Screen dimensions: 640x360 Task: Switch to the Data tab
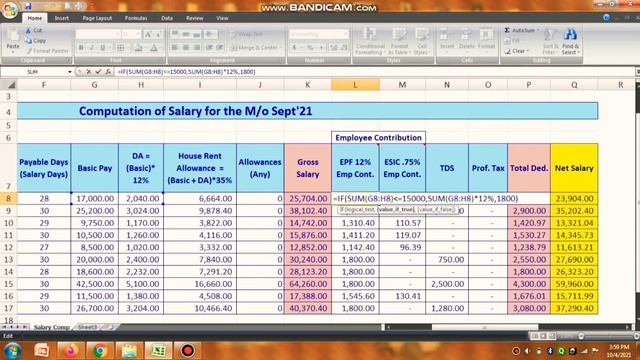pyautogui.click(x=167, y=18)
